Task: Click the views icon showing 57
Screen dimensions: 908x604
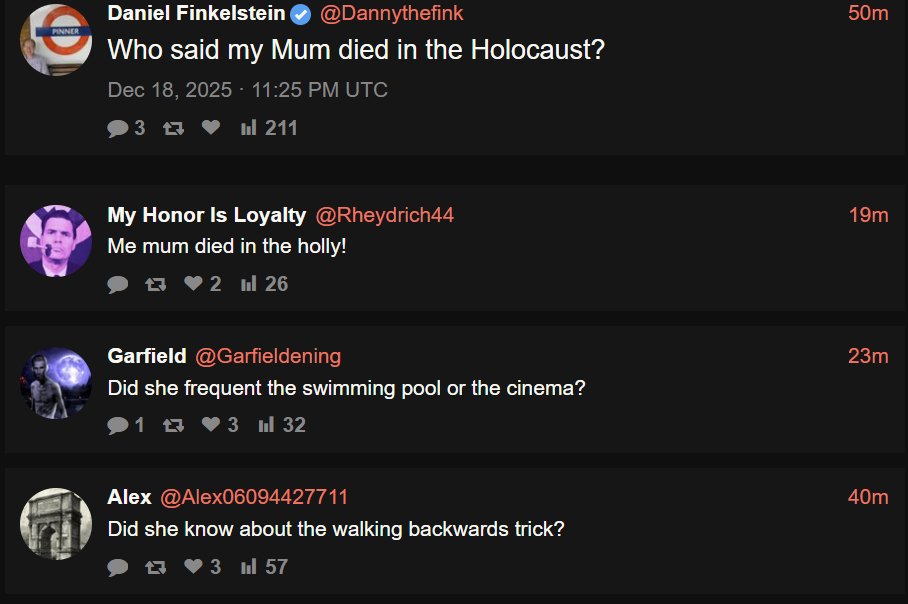Action: click(248, 566)
